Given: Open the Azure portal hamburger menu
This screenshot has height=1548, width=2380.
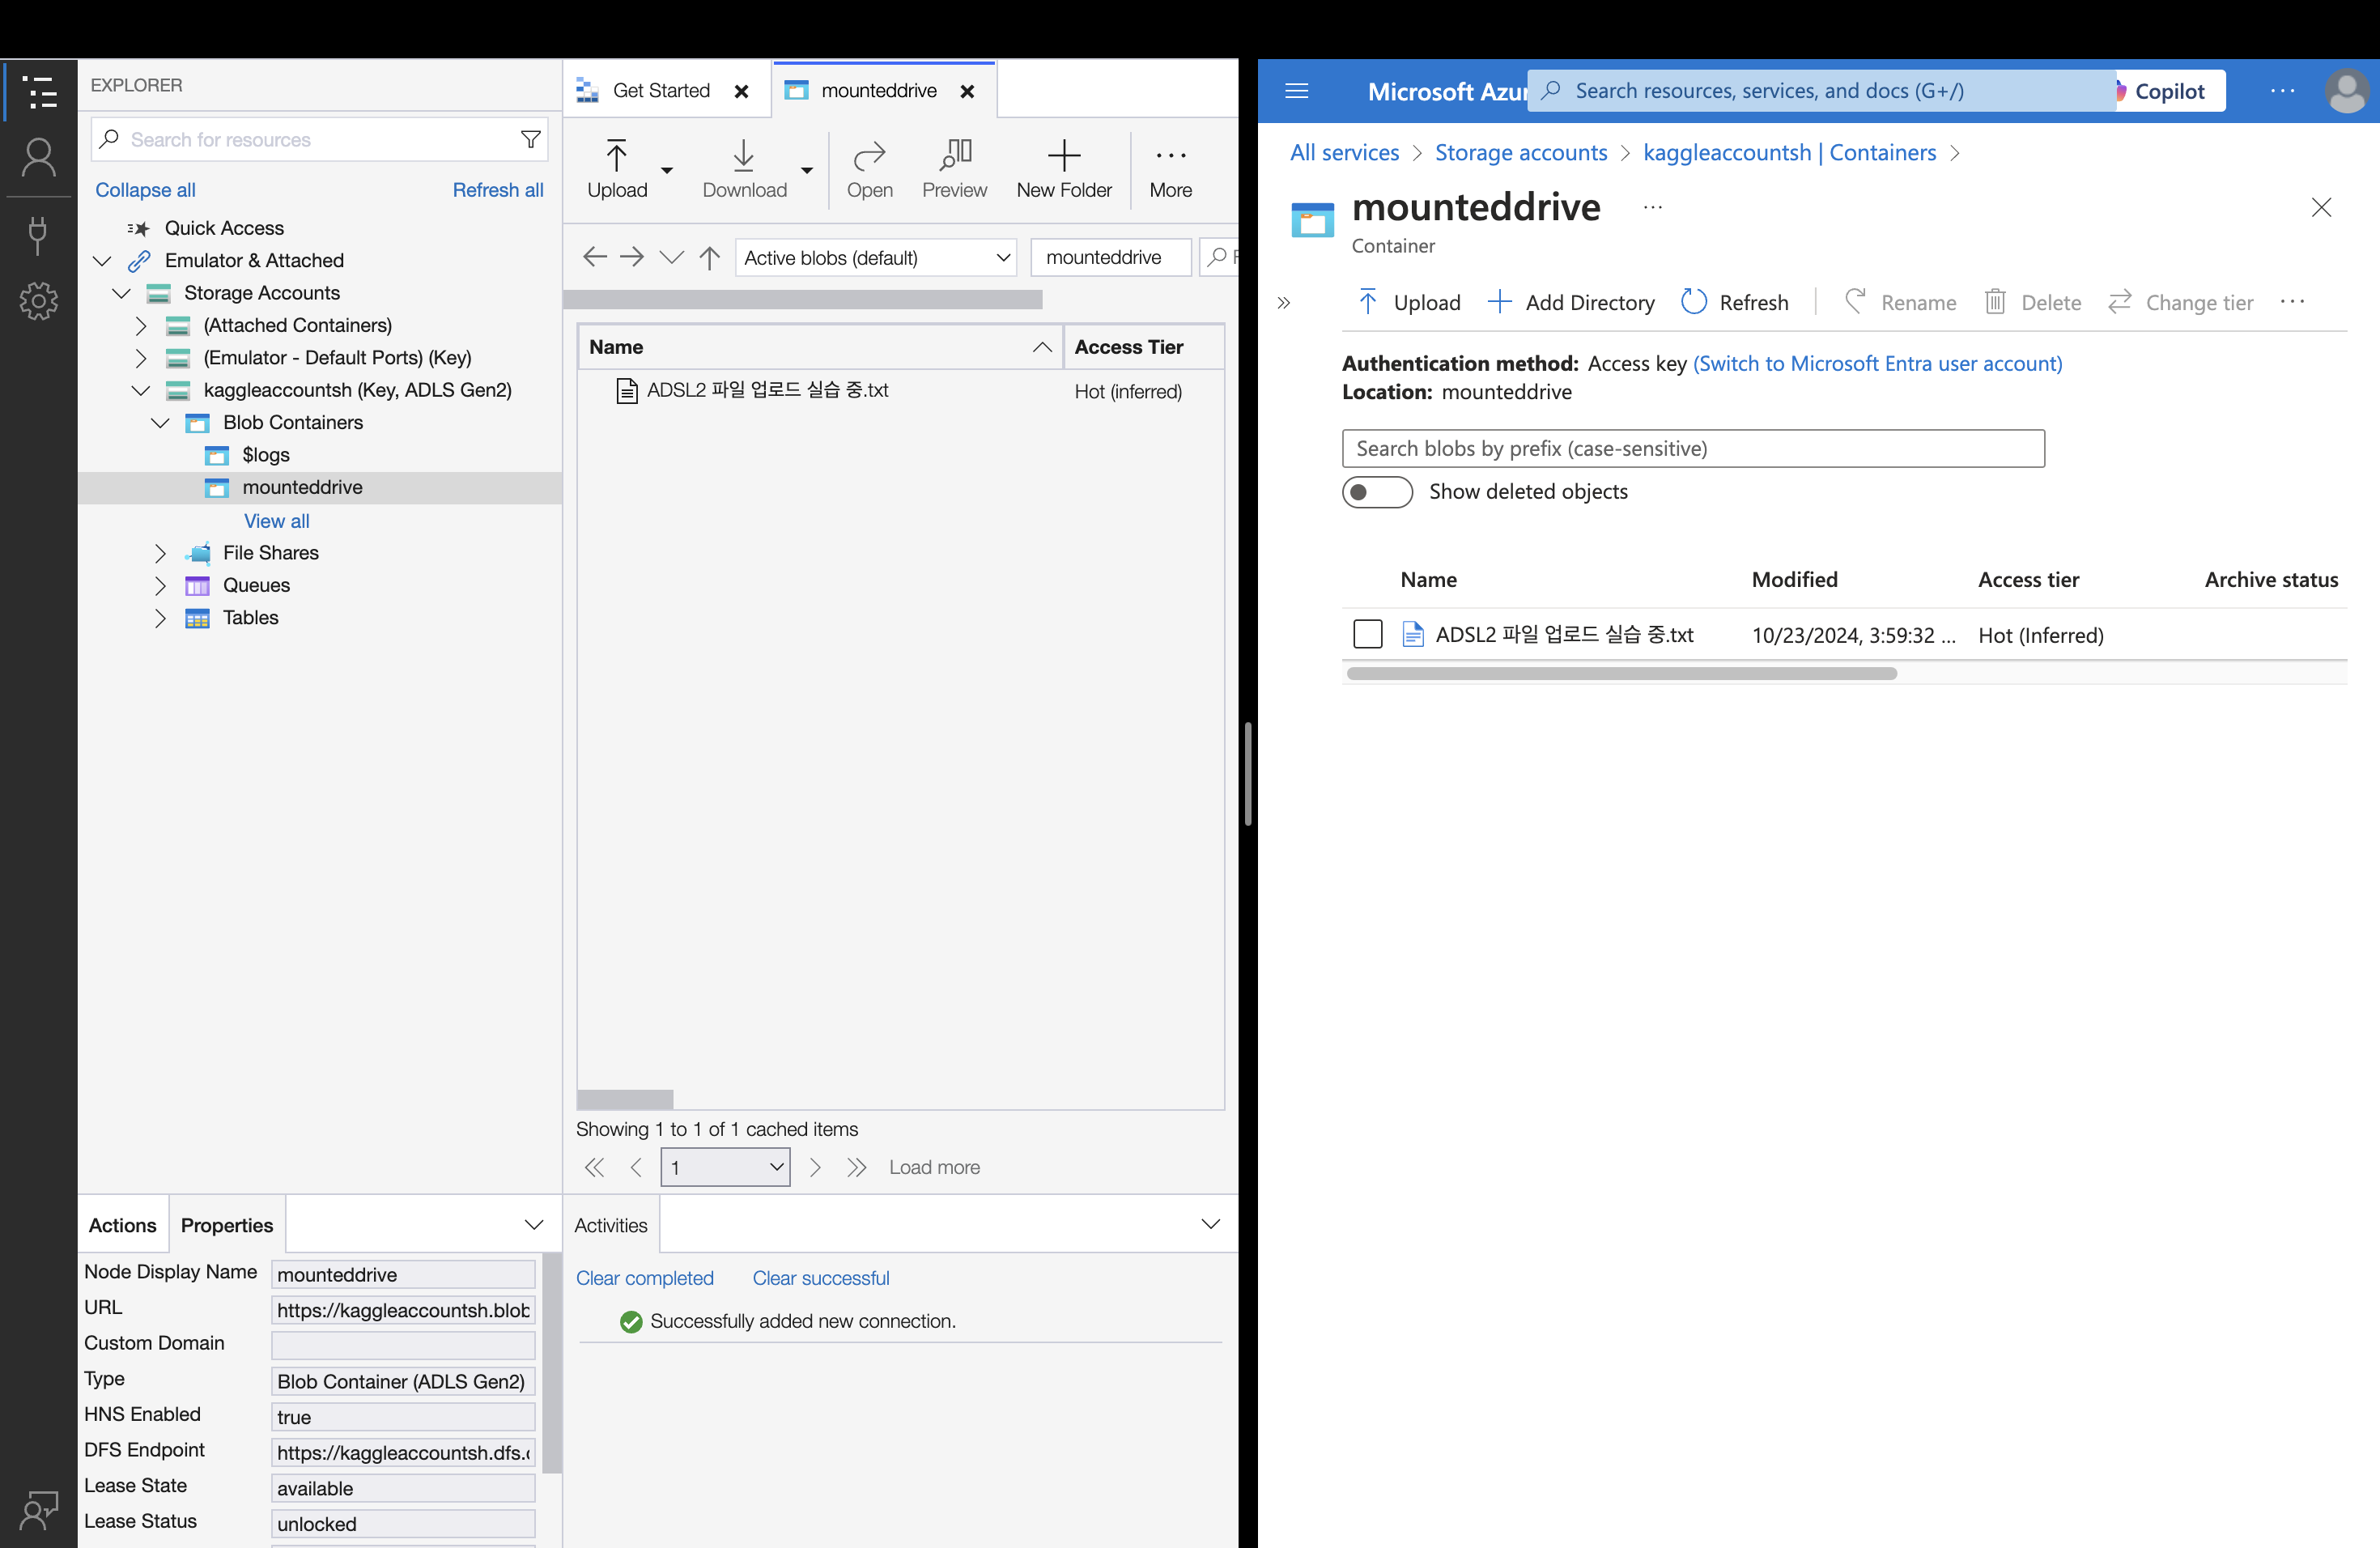Looking at the screenshot, I should [1296, 91].
